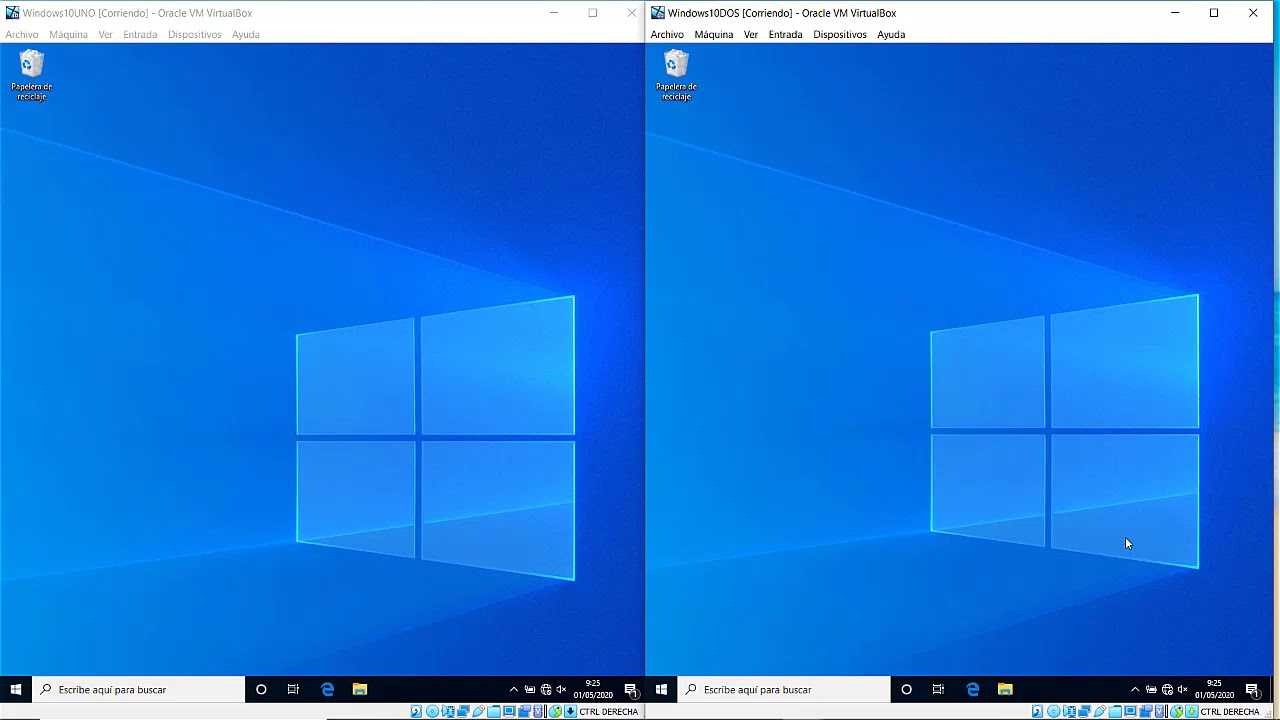Screen dimensions: 1280x720
Task: Open network status in Windows10DOS tray
Action: coord(1167,689)
